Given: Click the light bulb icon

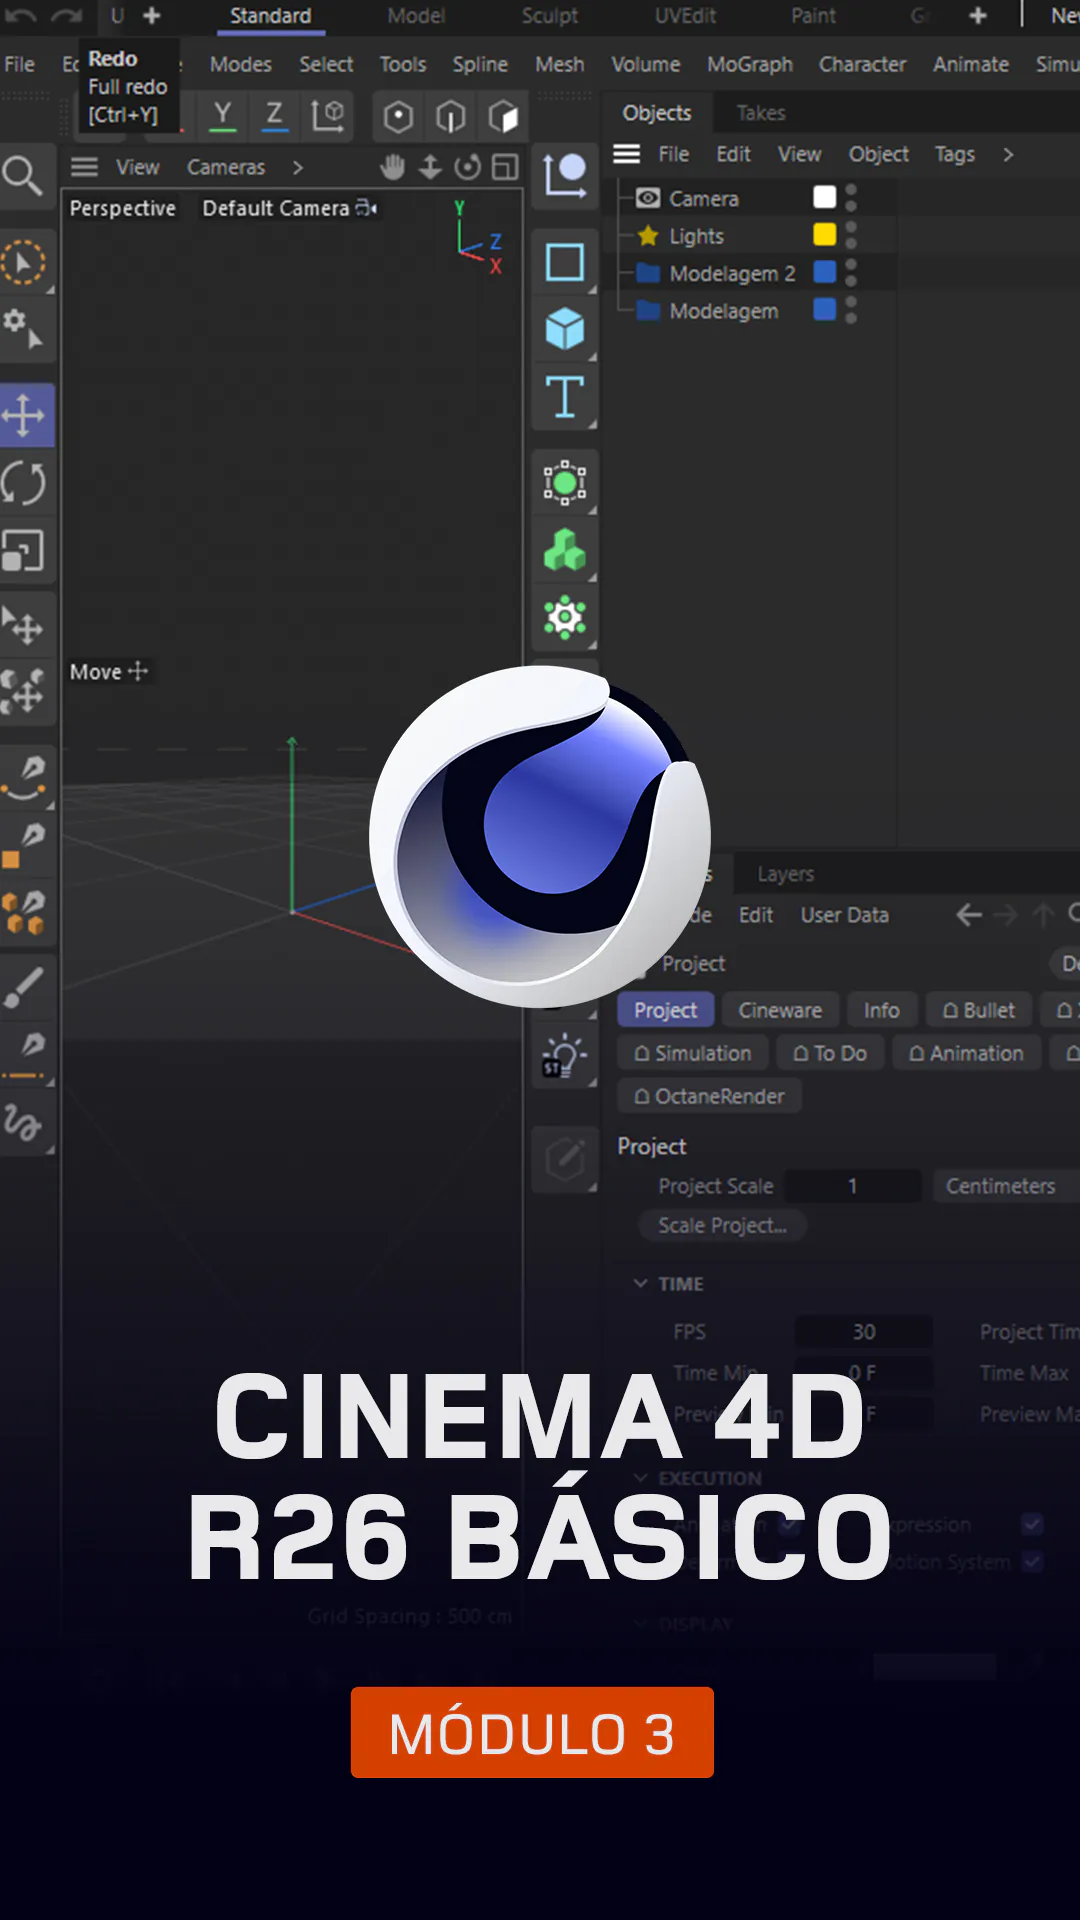Looking at the screenshot, I should 563,1056.
